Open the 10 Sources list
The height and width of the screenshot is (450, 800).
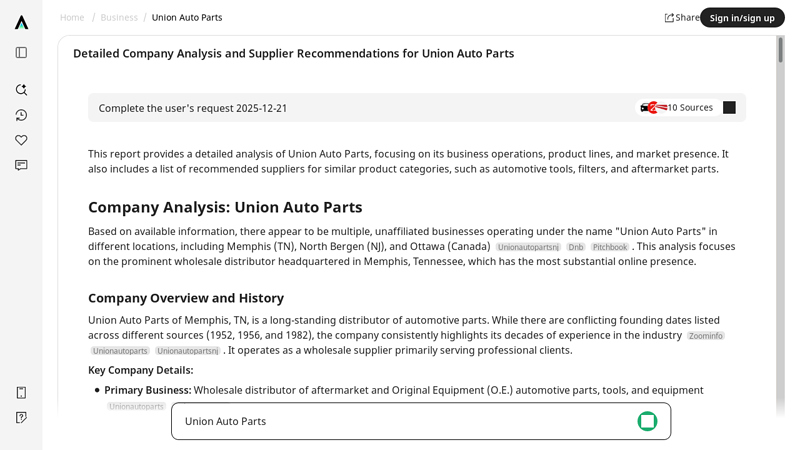coord(677,108)
